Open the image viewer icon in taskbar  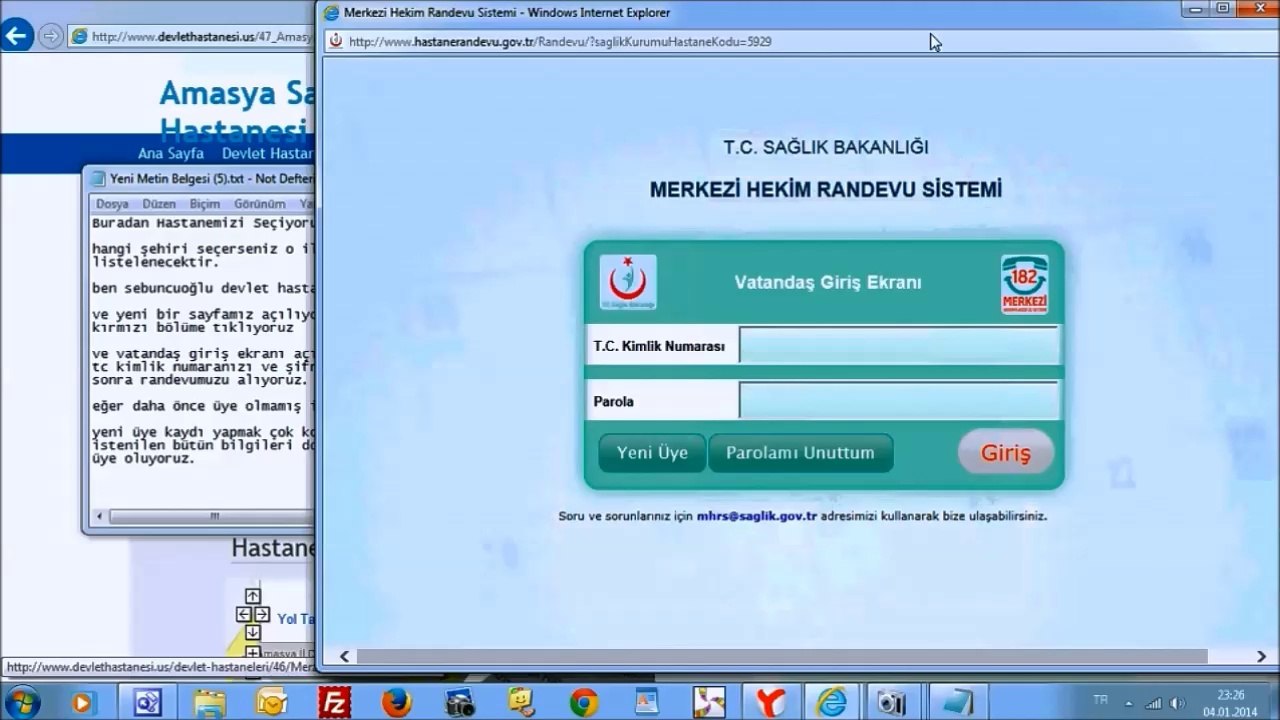[x=646, y=703]
